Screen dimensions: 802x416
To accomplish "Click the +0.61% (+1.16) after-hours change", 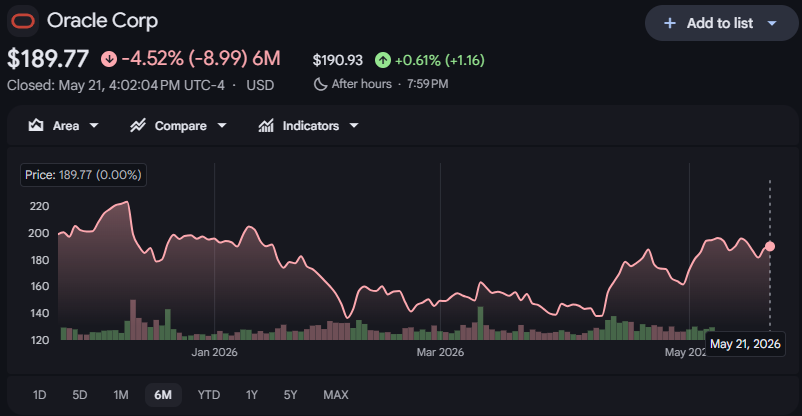I will coord(439,60).
